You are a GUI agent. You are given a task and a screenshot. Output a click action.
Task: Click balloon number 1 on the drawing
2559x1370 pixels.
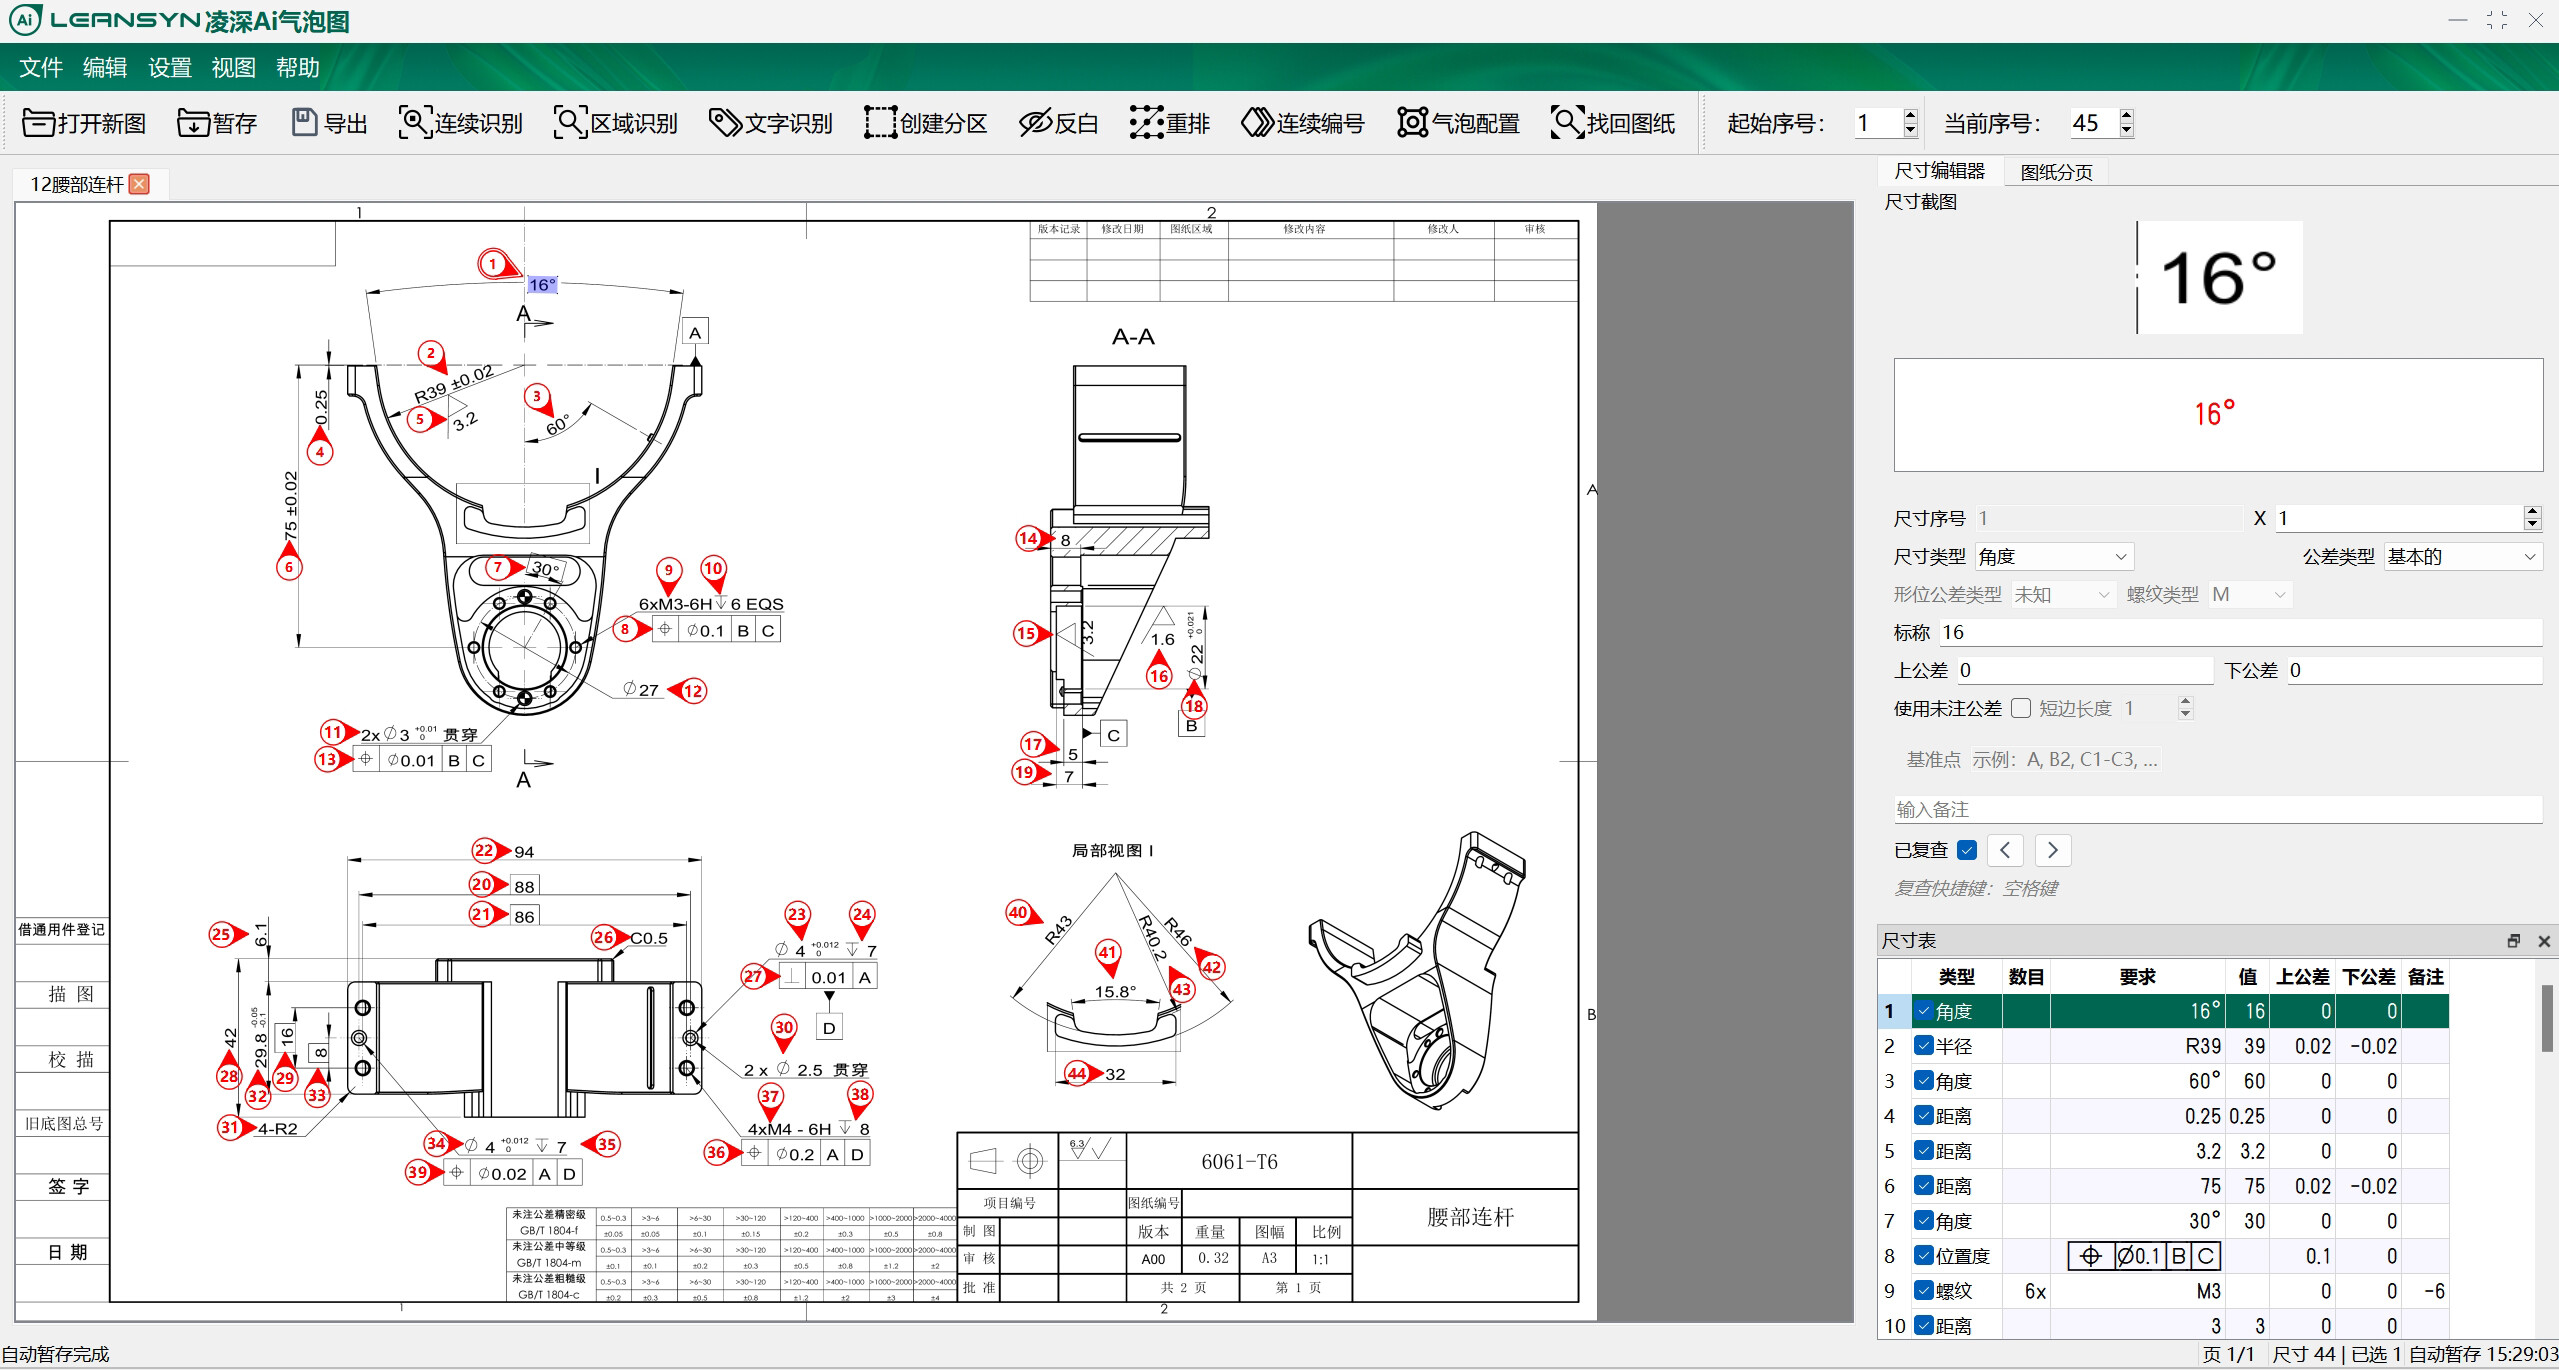point(492,264)
